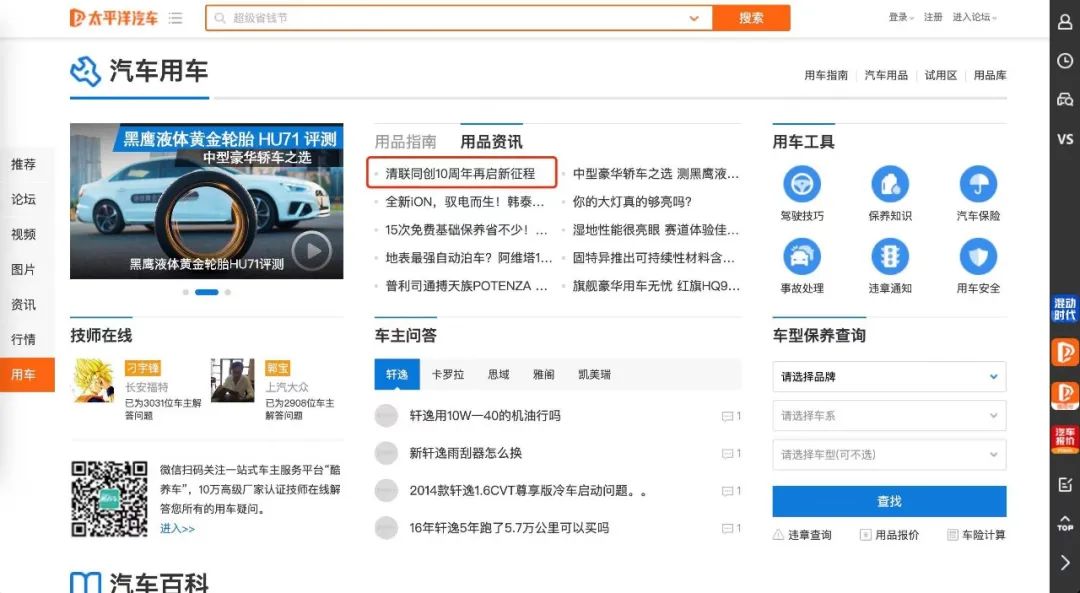Screen dimensions: 1080x593
Task: Open the 事故处理 icon
Action: 802,256
